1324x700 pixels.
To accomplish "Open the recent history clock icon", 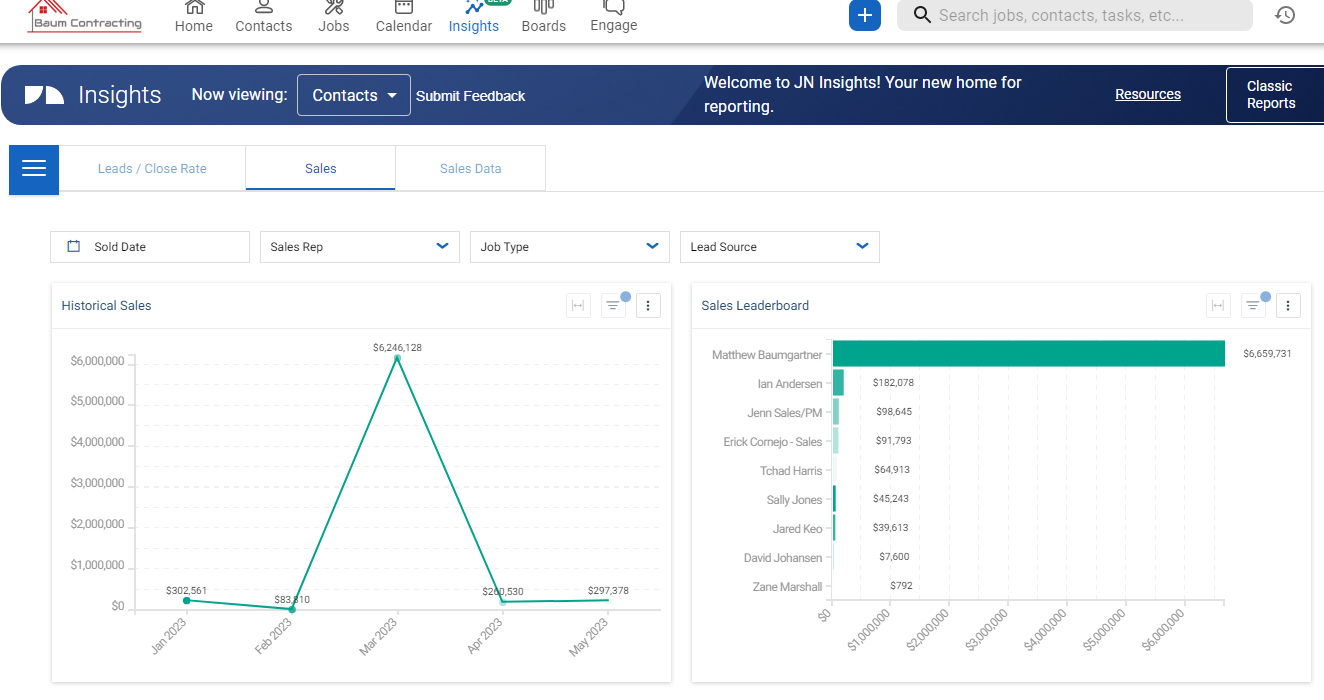I will point(1285,15).
